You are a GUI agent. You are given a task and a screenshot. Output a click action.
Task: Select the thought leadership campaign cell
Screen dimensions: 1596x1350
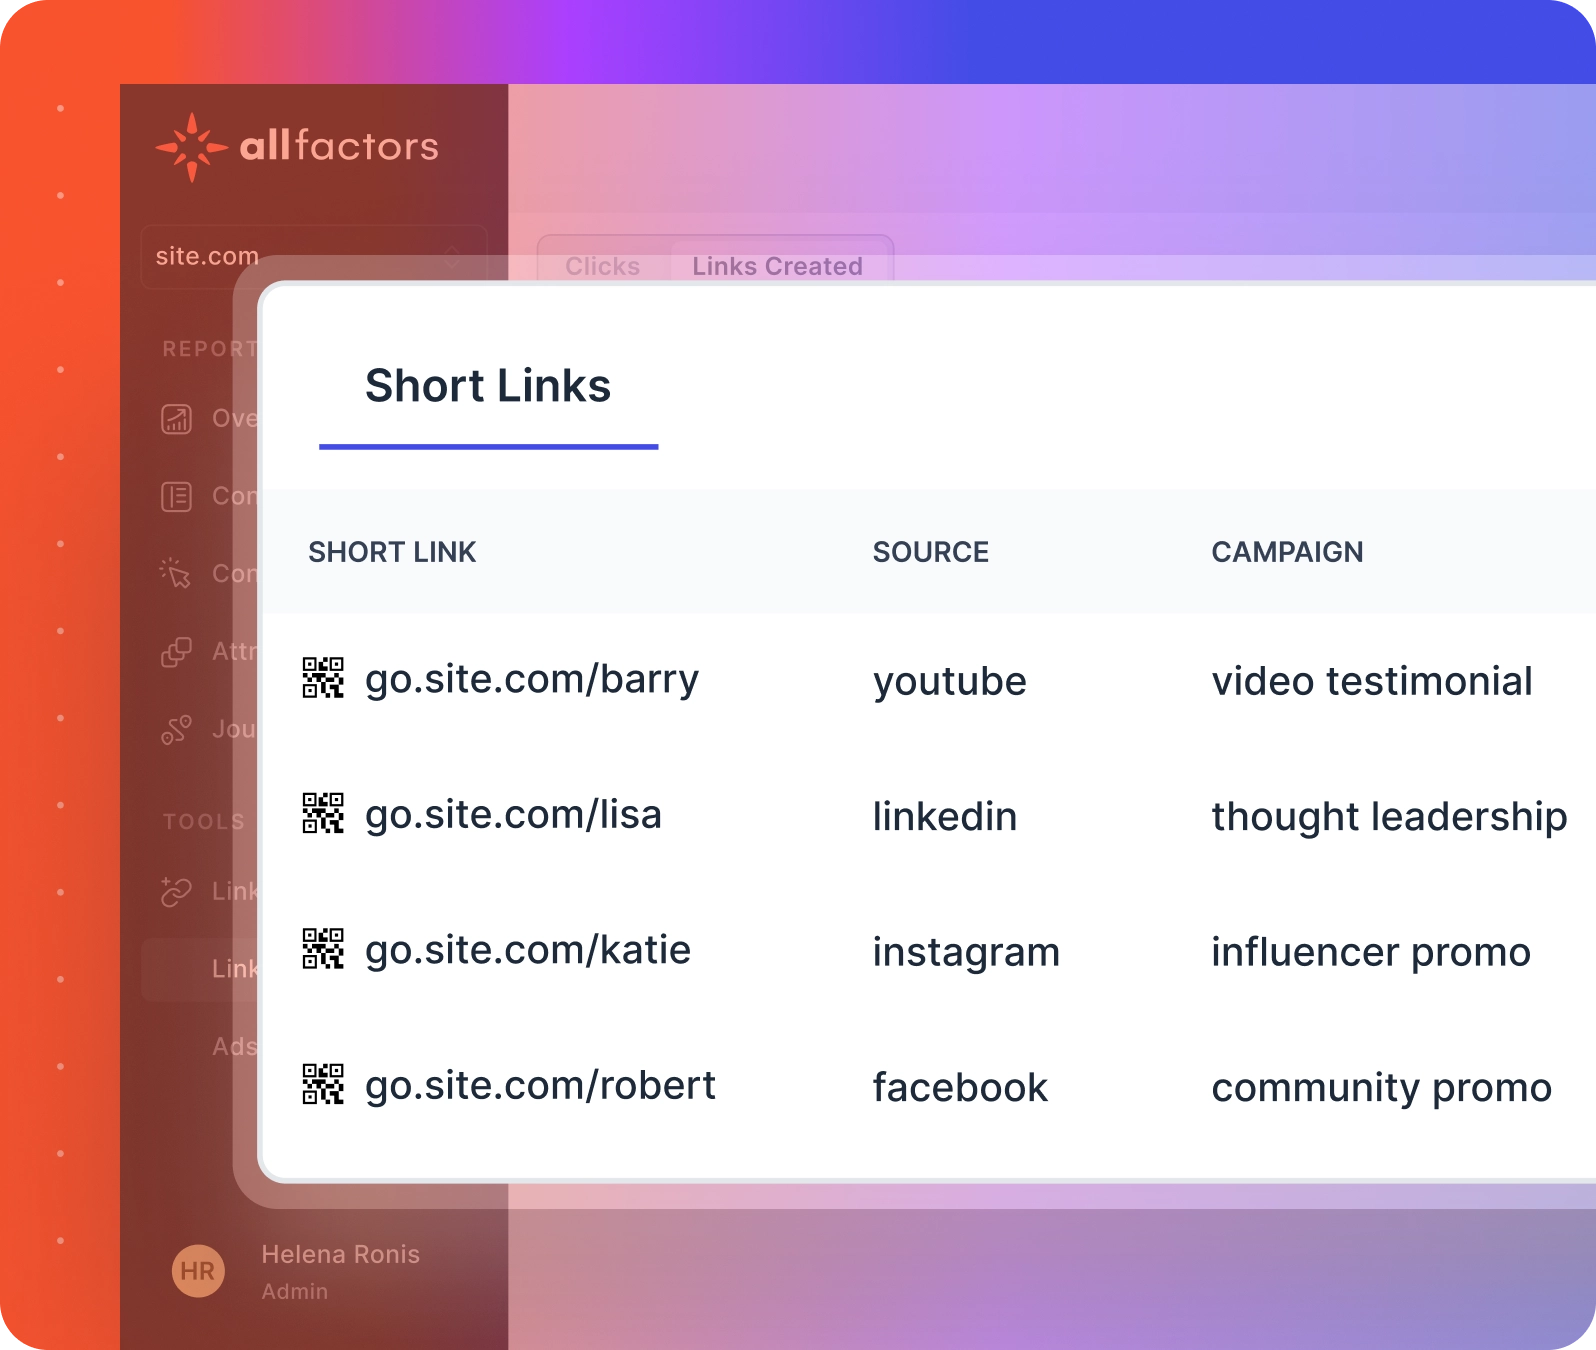point(1389,817)
